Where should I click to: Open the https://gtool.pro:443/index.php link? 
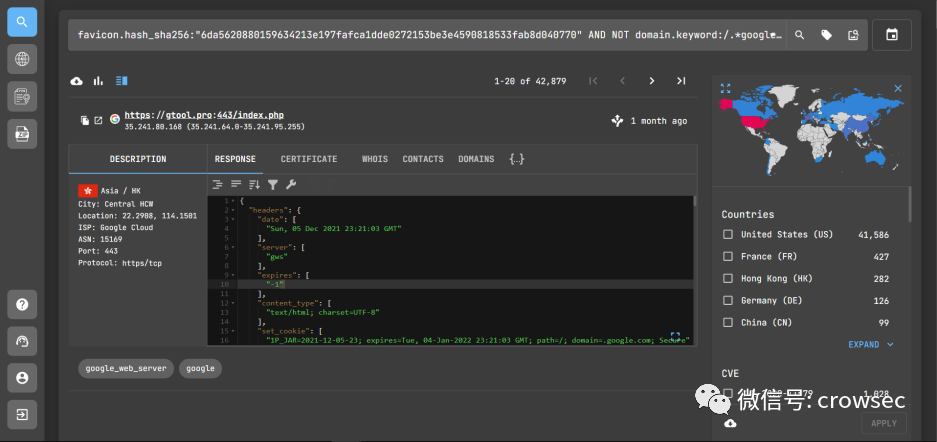tap(204, 115)
